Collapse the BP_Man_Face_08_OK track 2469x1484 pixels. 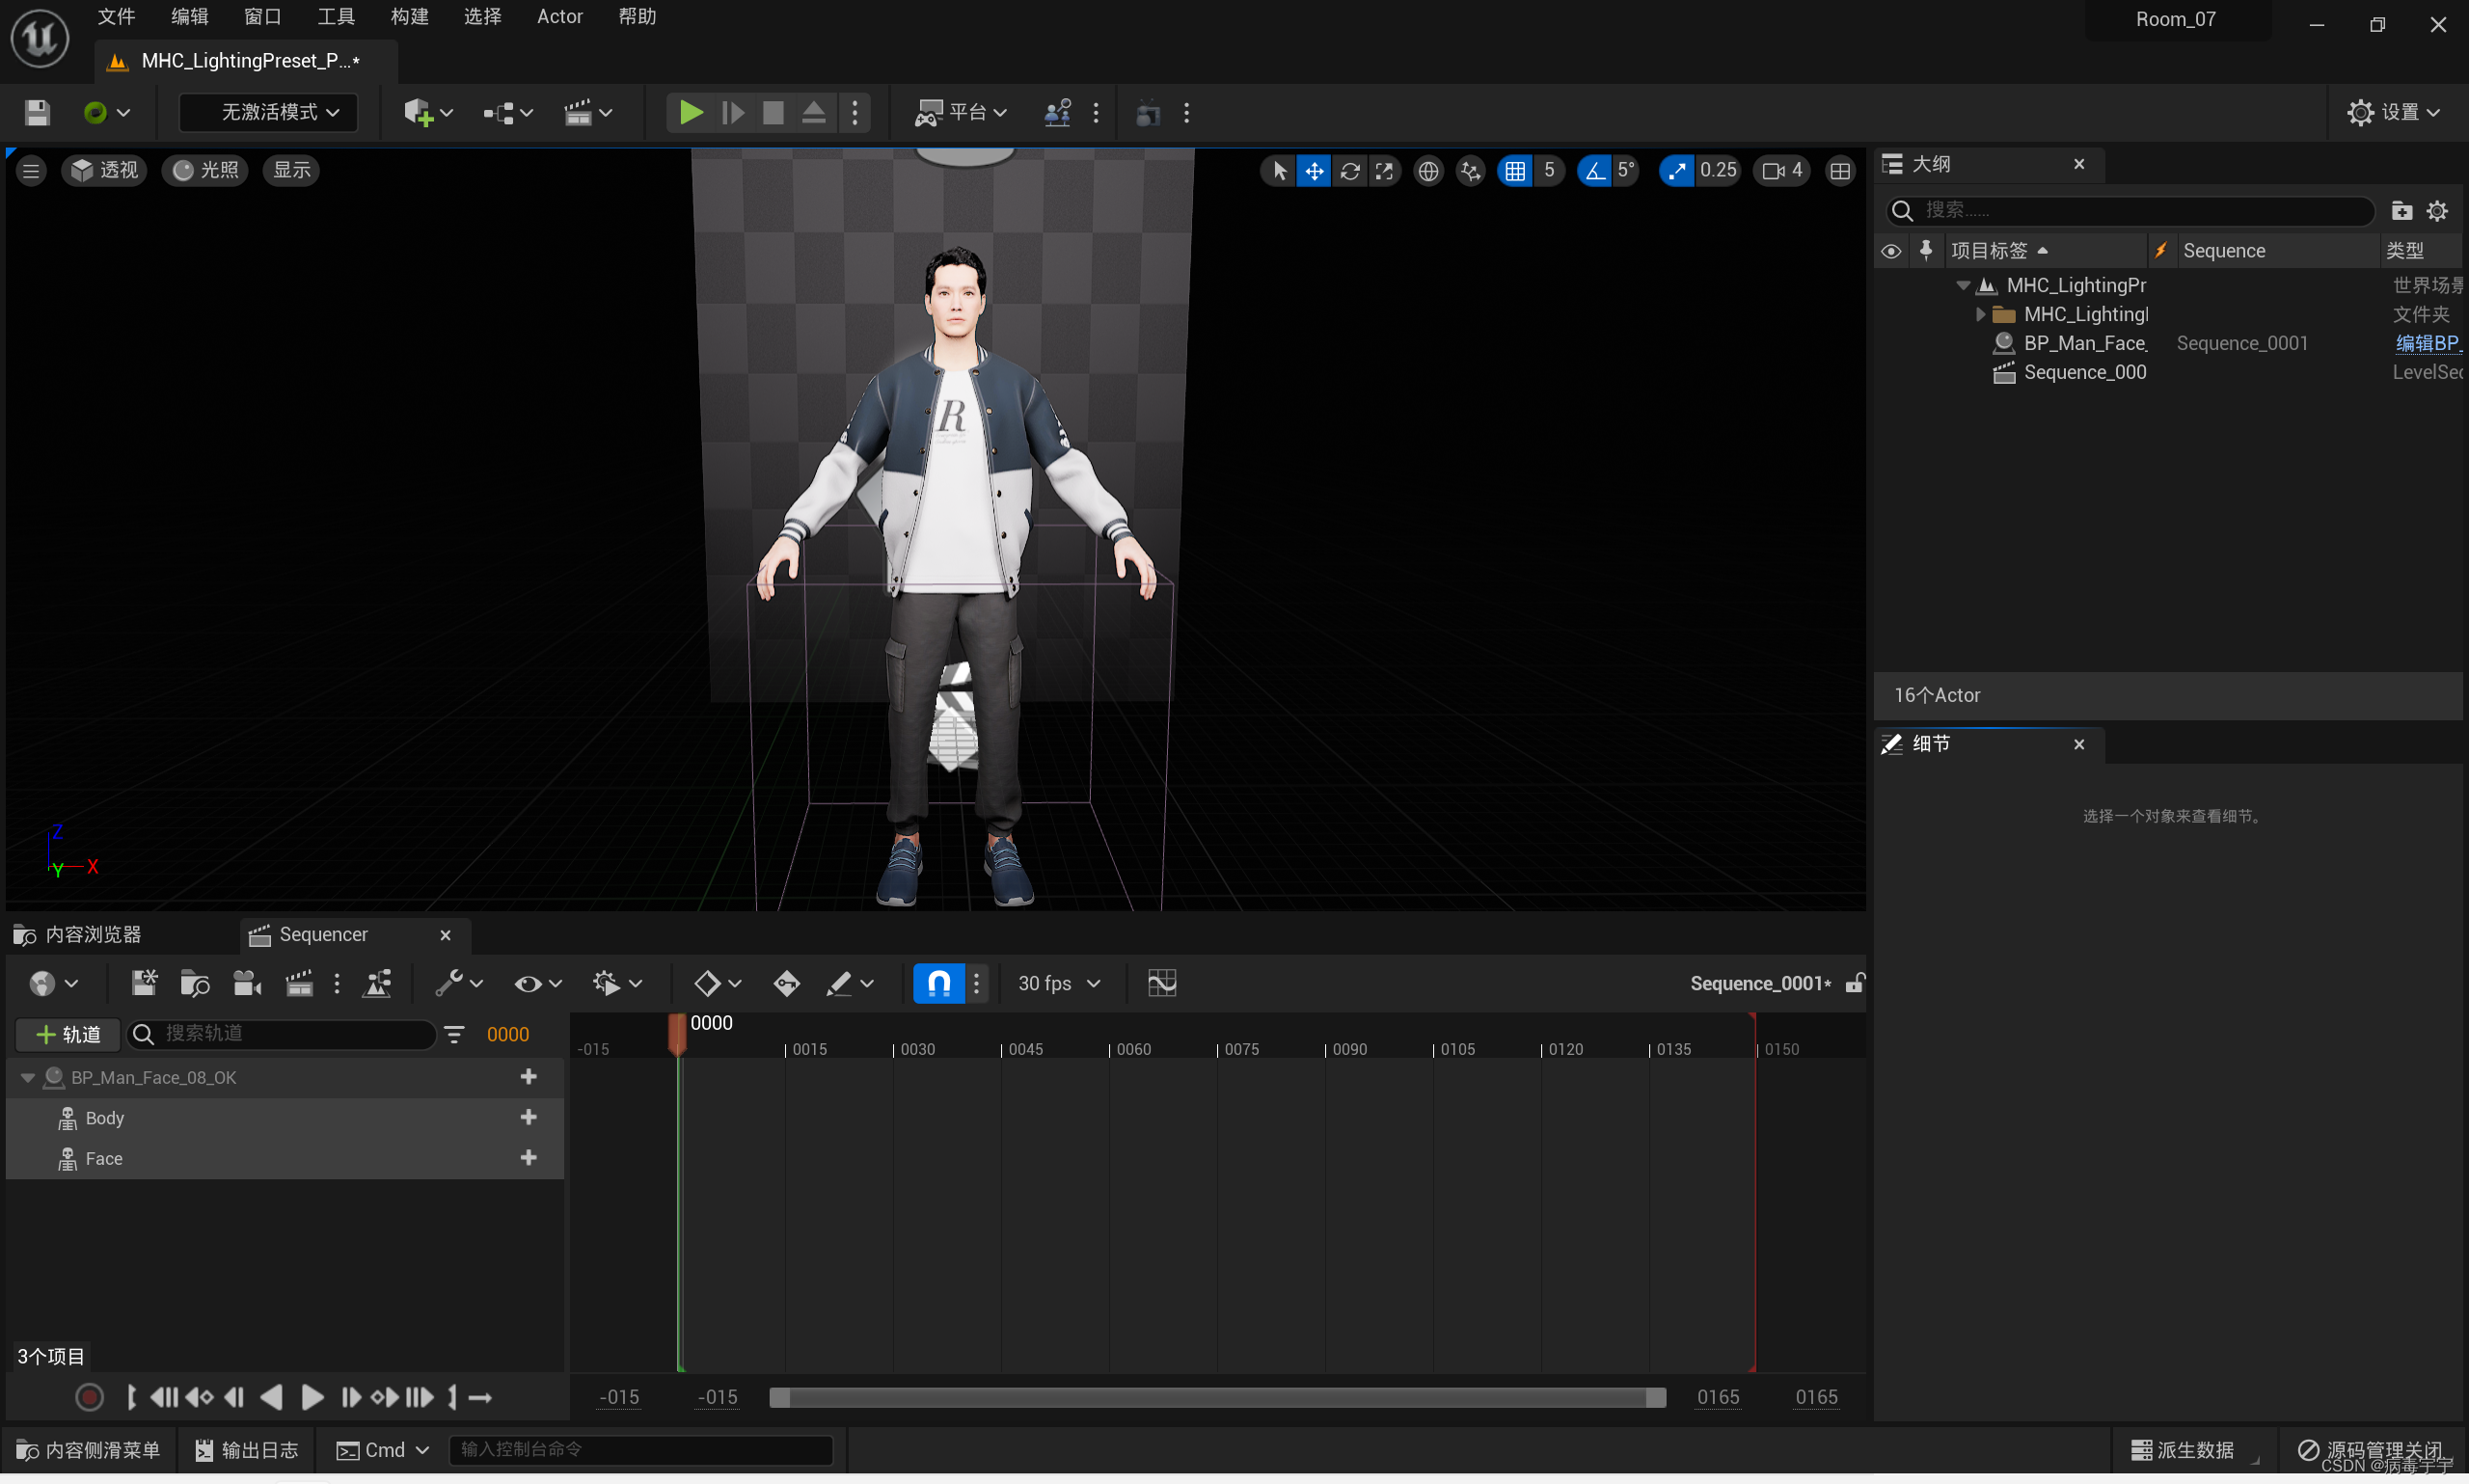coord(27,1077)
